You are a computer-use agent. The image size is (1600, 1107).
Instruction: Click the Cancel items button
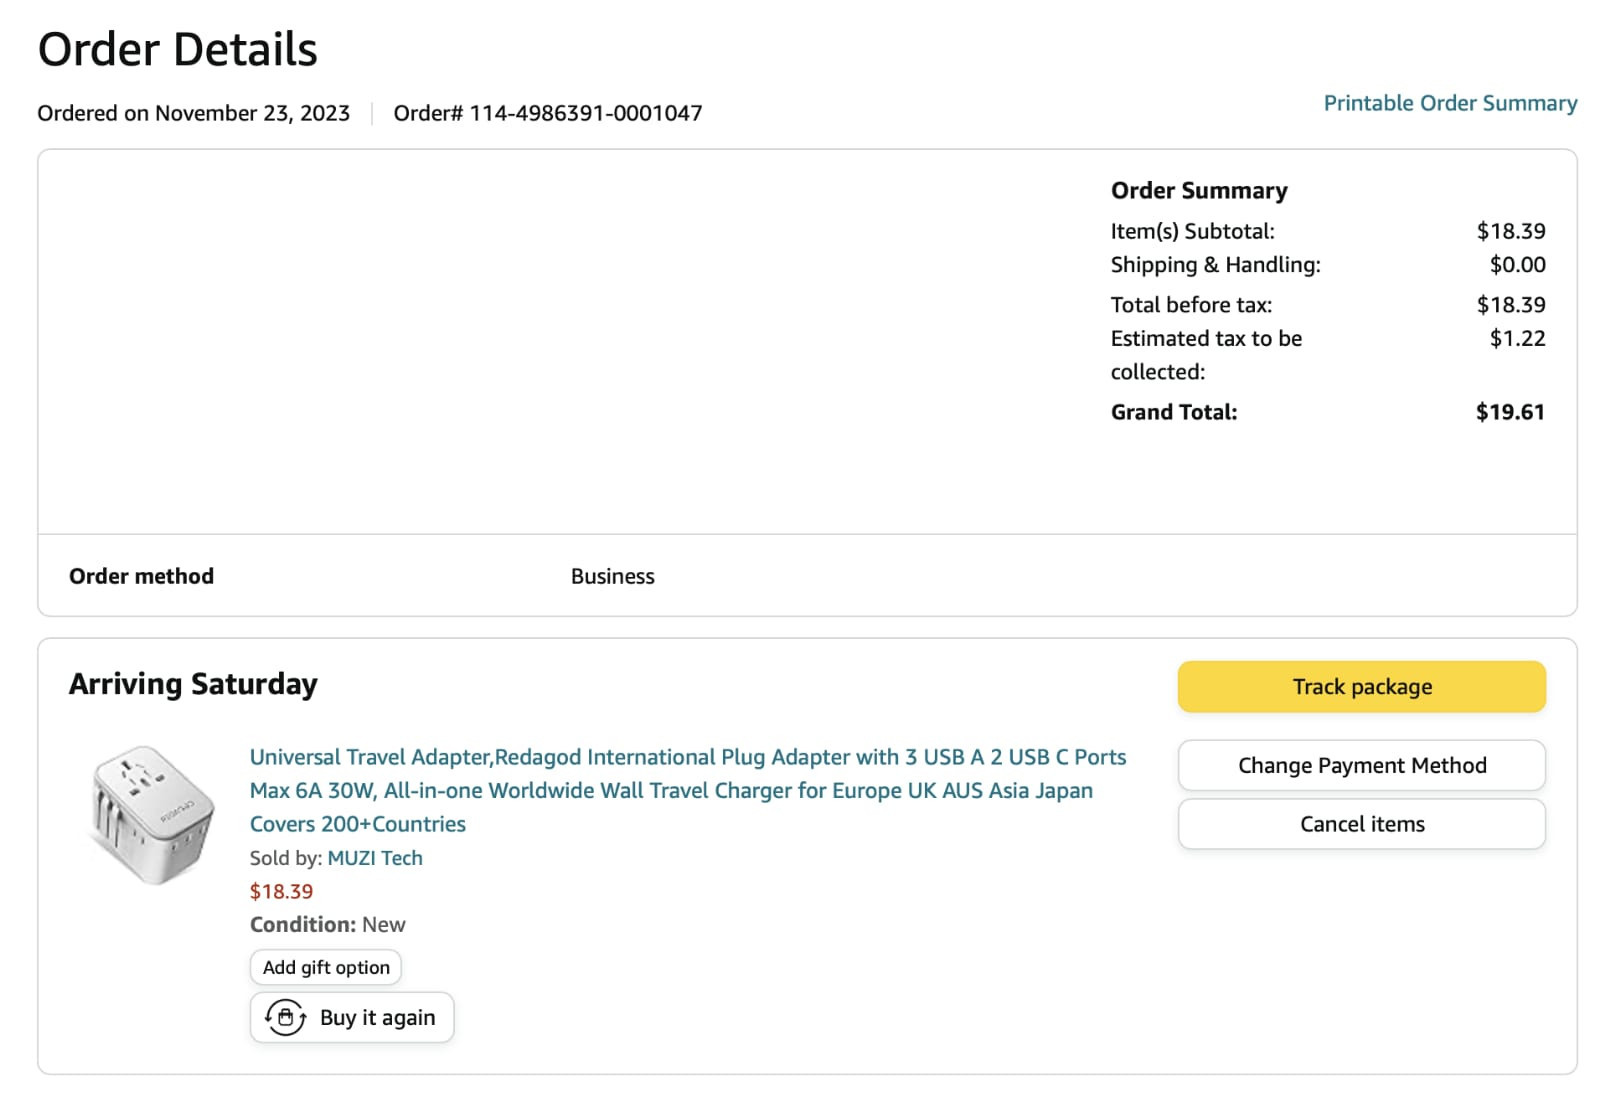pyautogui.click(x=1361, y=824)
